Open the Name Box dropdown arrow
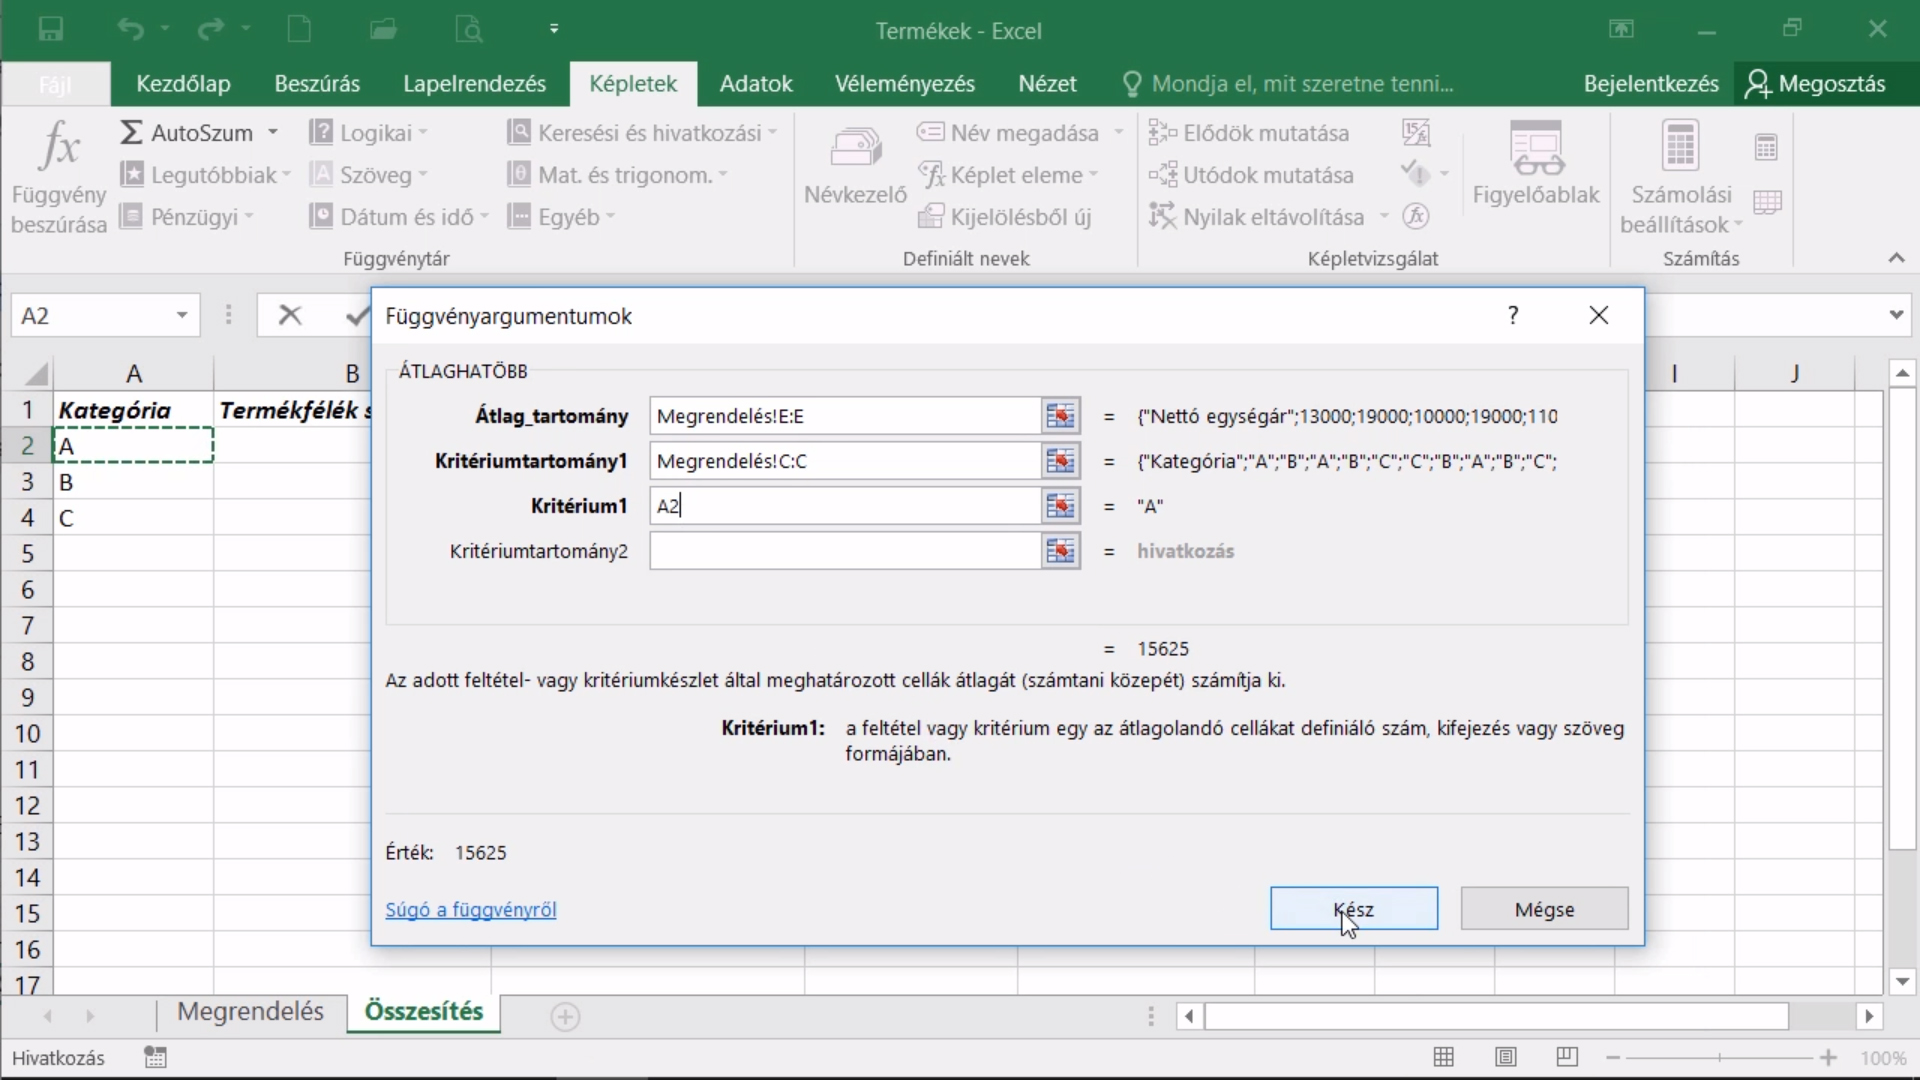Screen dimensions: 1920x1080 pyautogui.click(x=182, y=316)
